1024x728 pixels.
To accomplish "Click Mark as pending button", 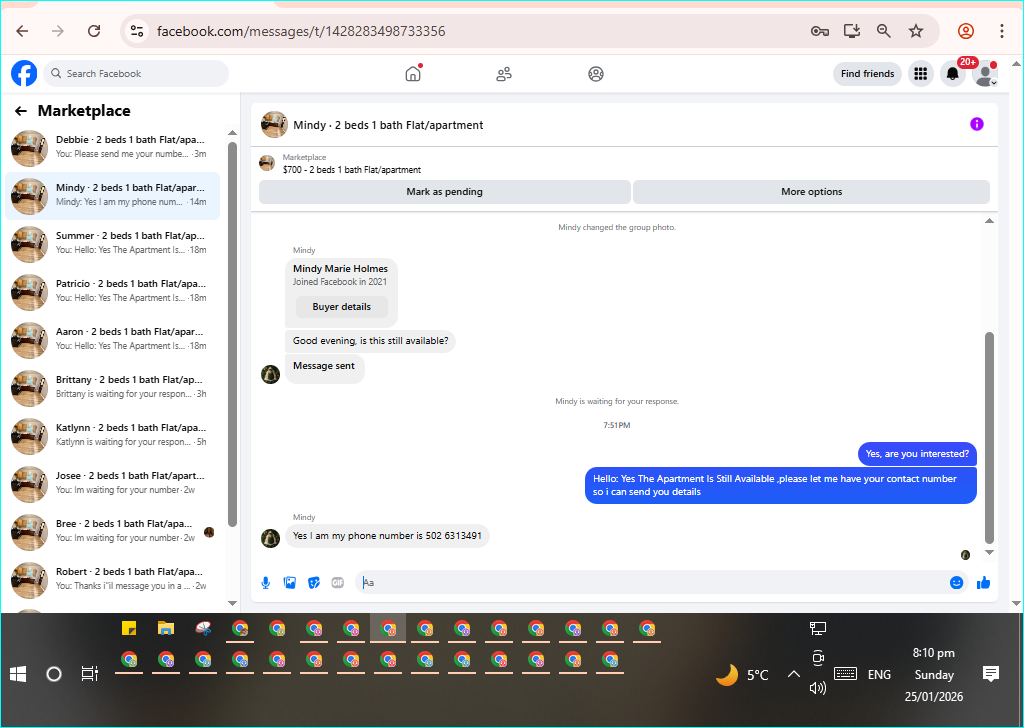I will [445, 192].
